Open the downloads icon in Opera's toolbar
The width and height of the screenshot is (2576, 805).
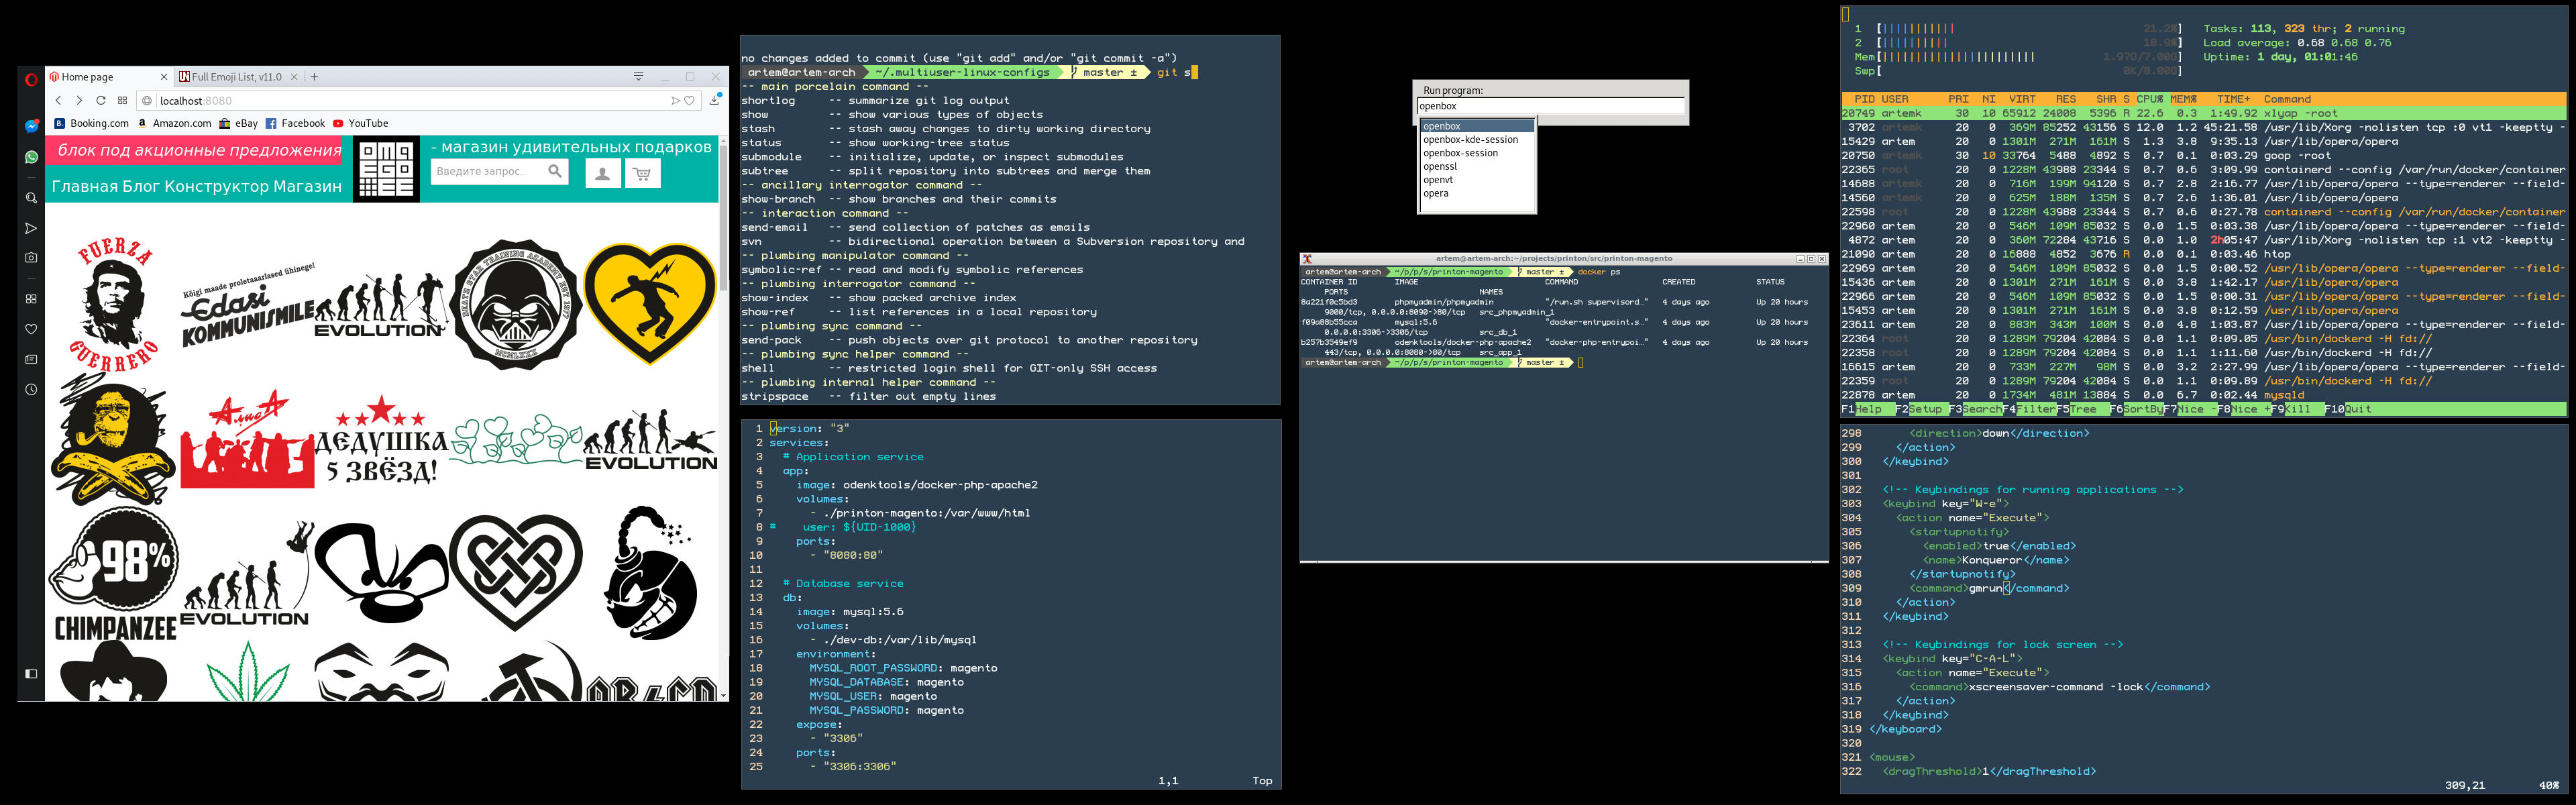tap(715, 100)
